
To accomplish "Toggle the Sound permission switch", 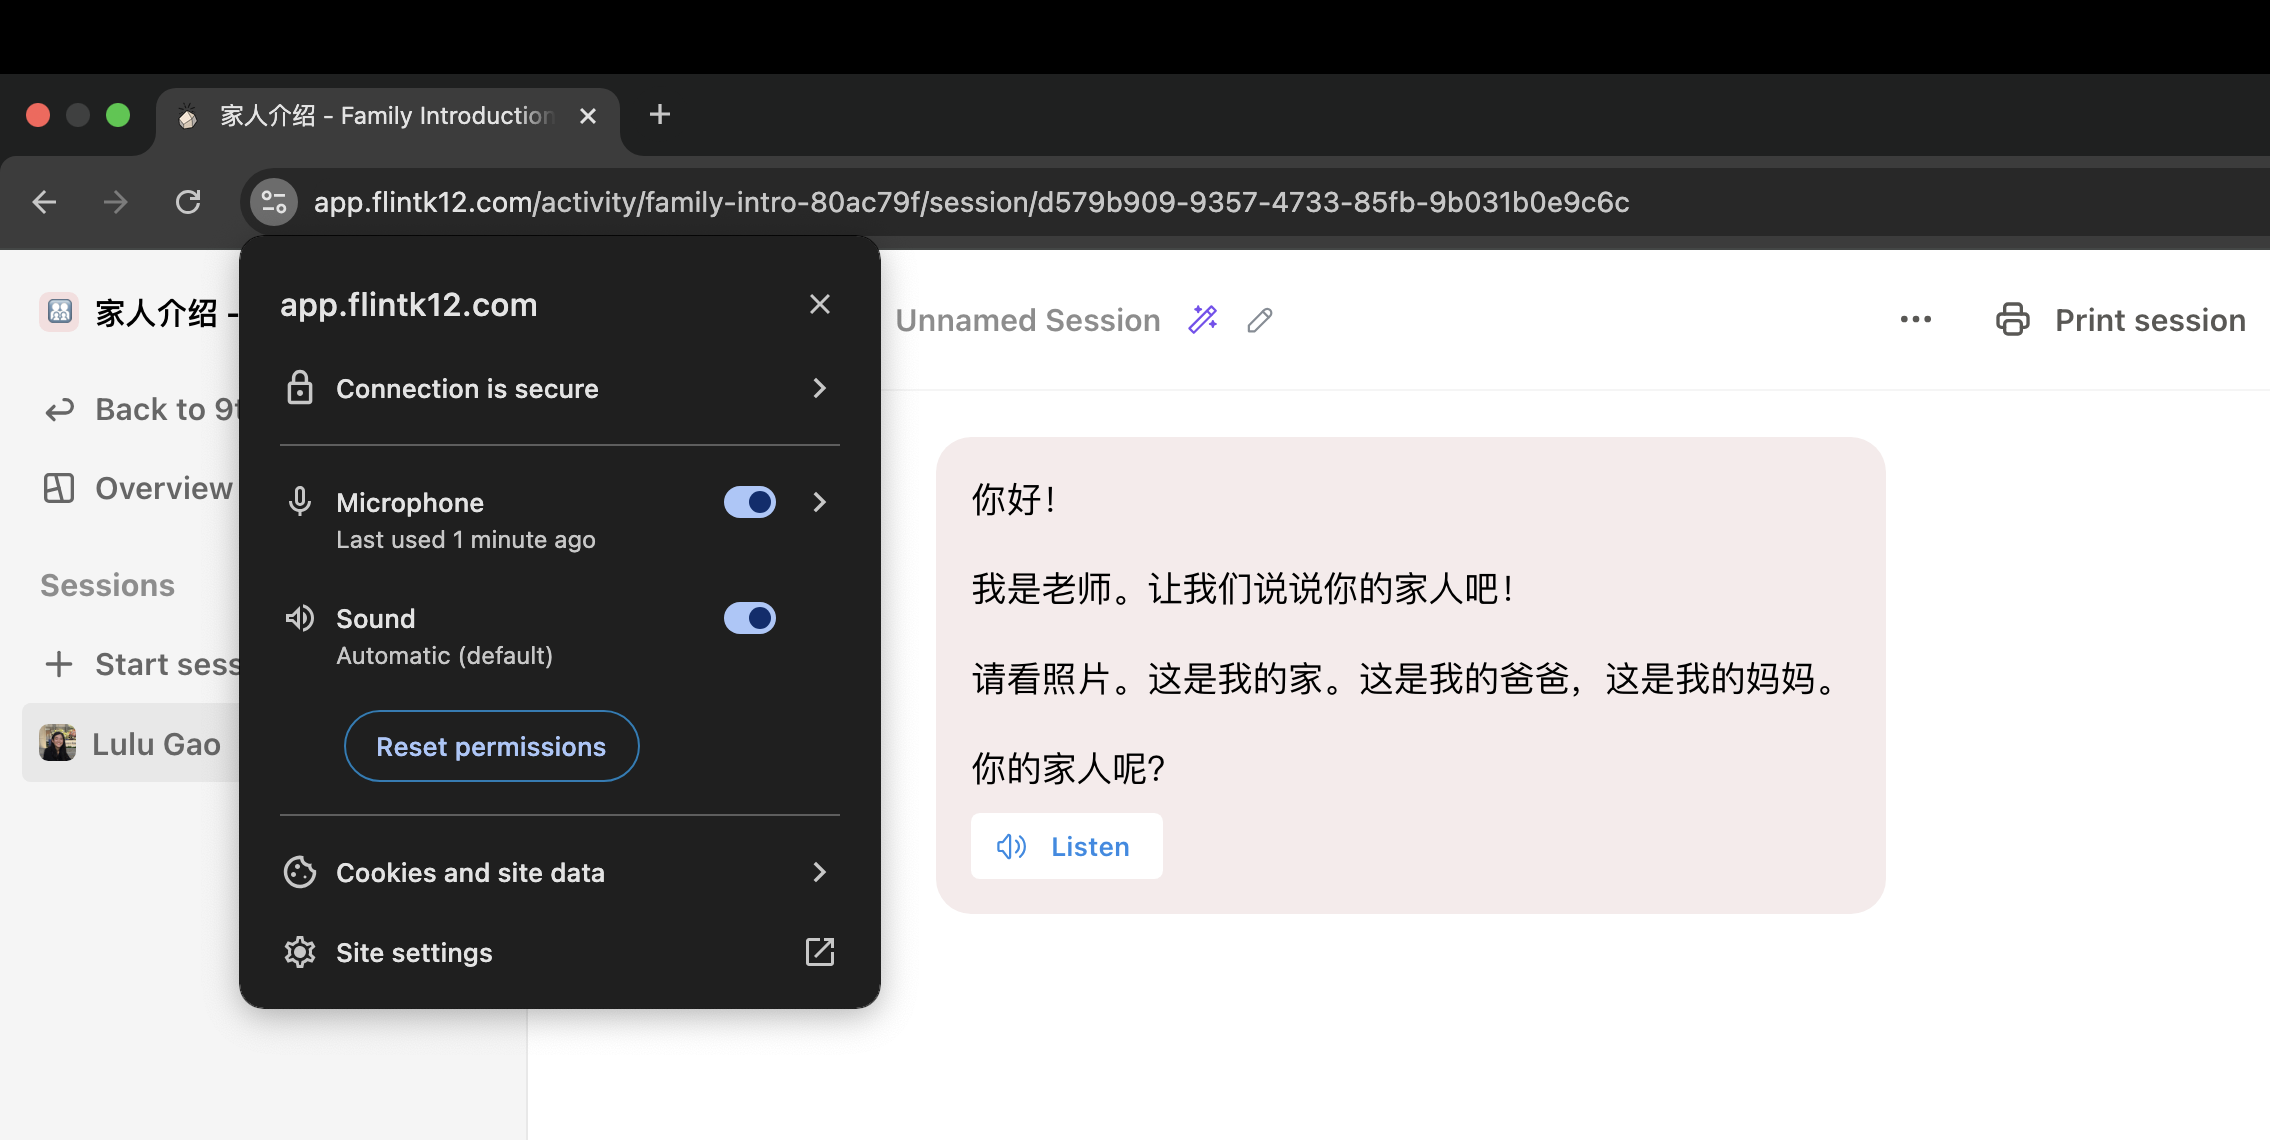I will pyautogui.click(x=750, y=618).
